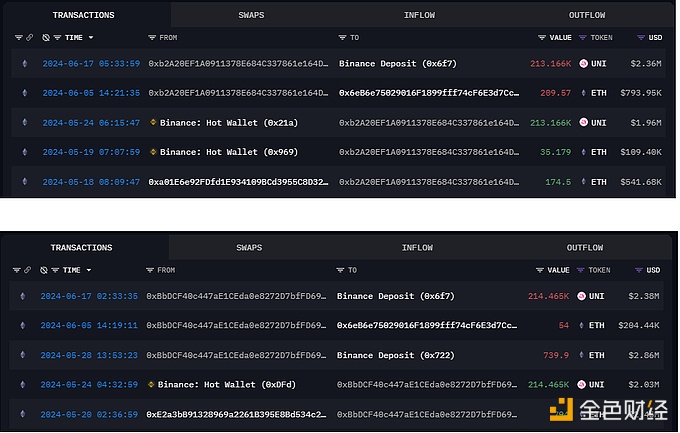Open the SWAPS tab in the upper table
Screen dimensions: 680x433
[x=251, y=15]
